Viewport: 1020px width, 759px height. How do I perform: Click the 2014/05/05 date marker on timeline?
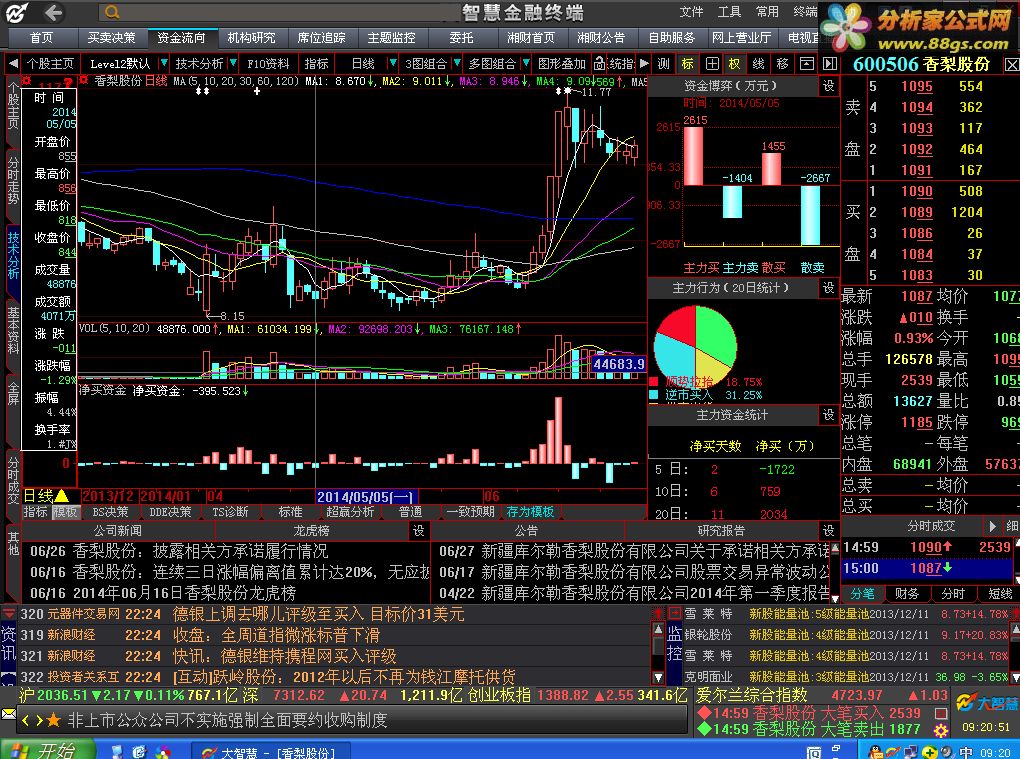[365, 497]
